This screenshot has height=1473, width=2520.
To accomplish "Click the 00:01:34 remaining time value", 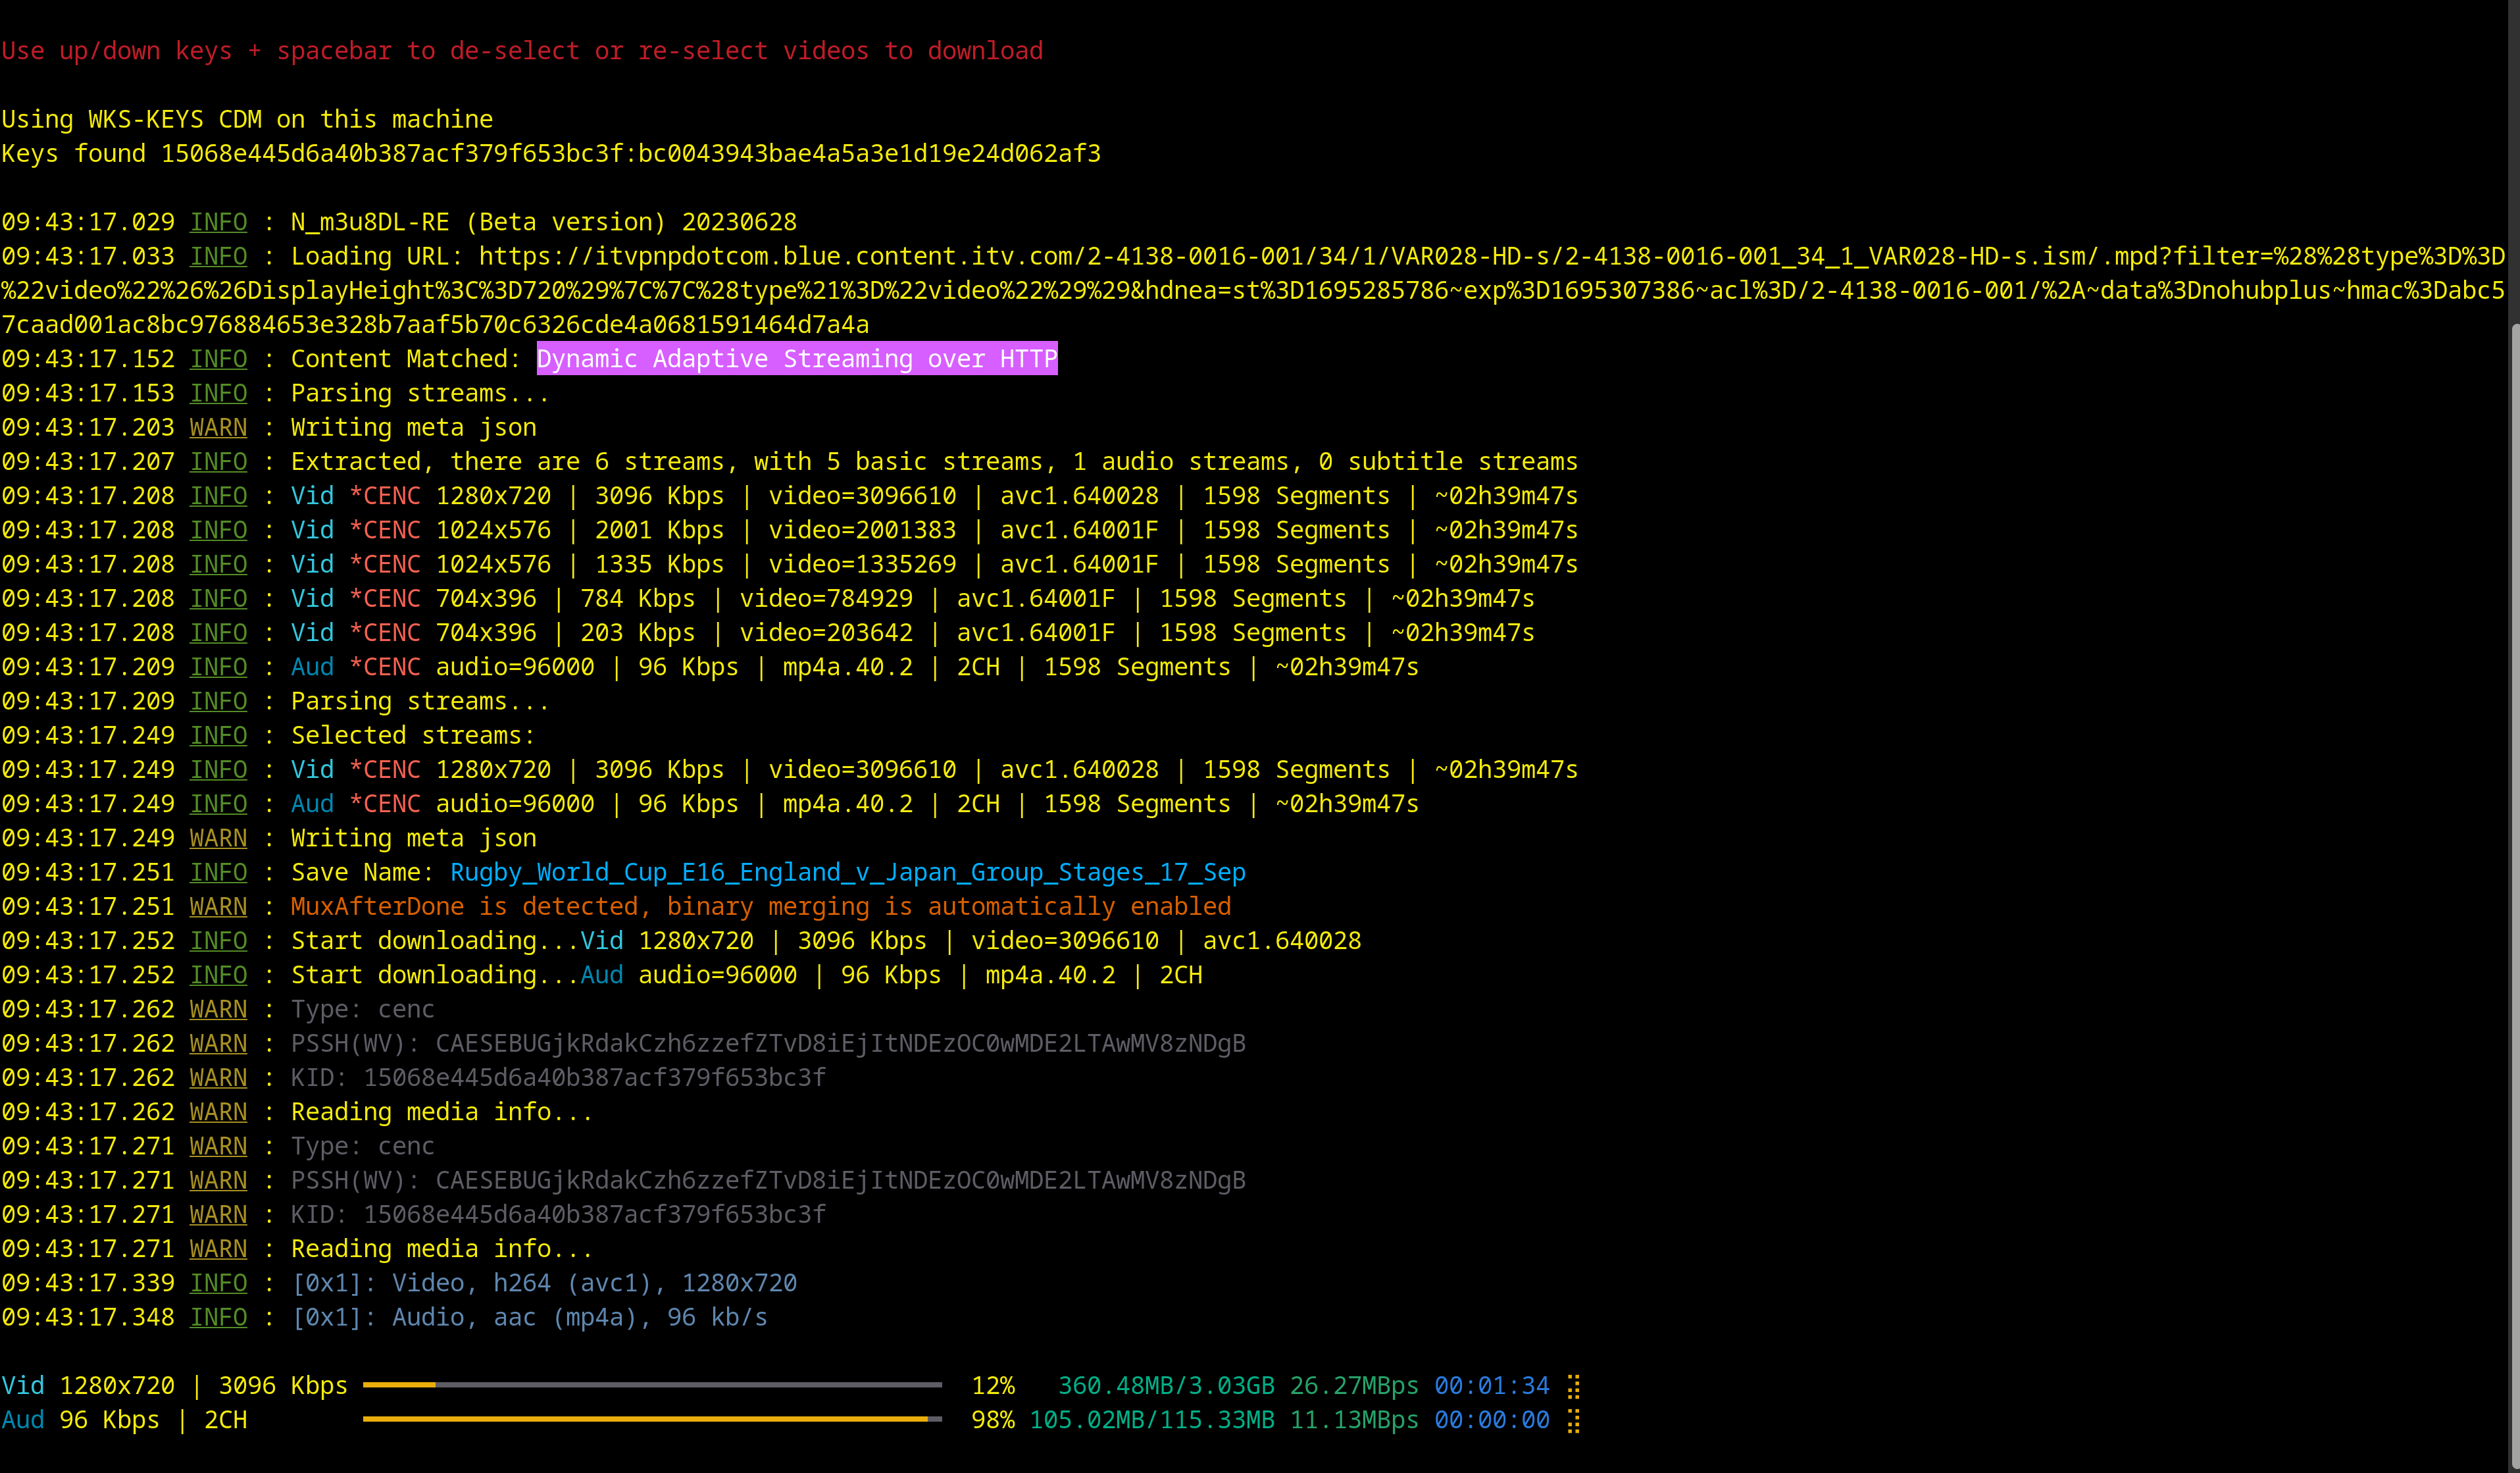I will coord(1491,1386).
